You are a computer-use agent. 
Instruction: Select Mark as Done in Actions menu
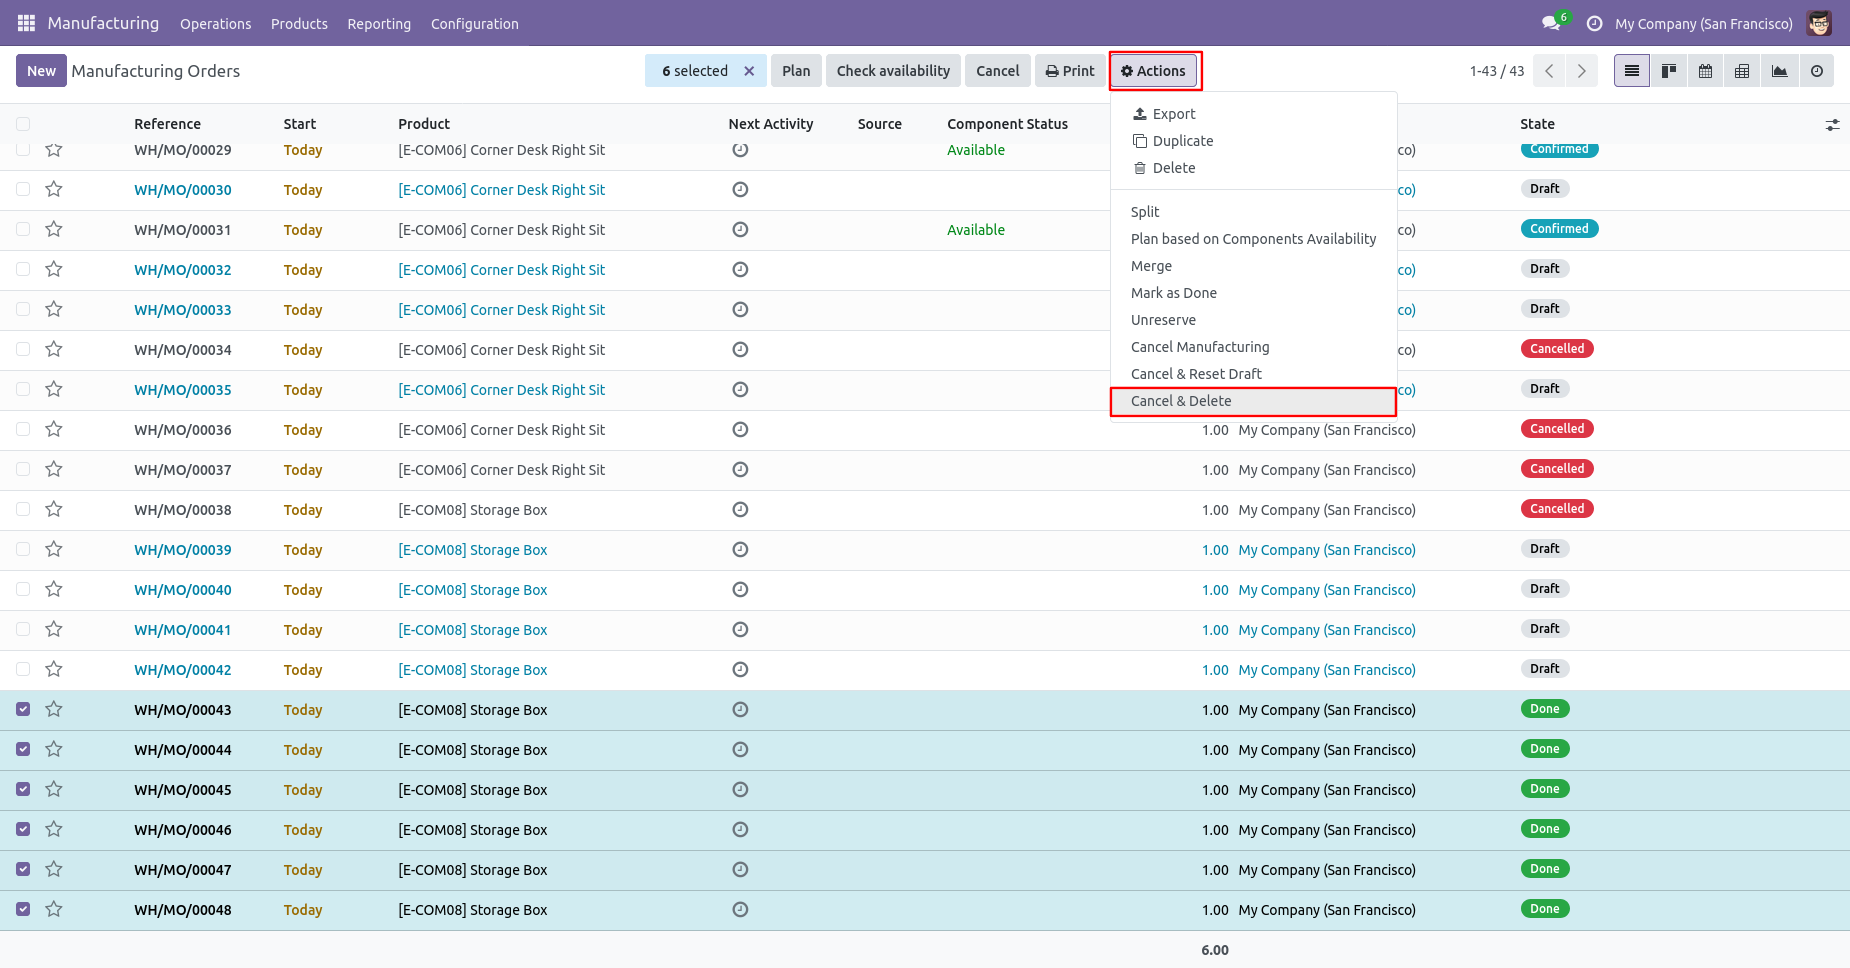(1253, 293)
